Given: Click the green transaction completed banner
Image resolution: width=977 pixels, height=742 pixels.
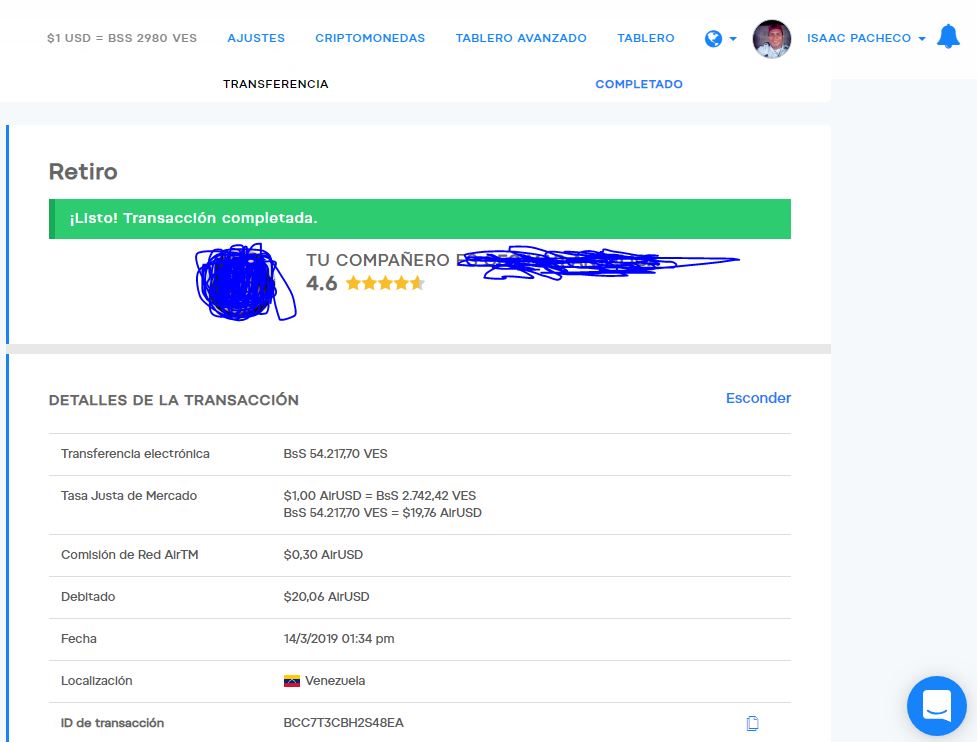Looking at the screenshot, I should pos(420,219).
